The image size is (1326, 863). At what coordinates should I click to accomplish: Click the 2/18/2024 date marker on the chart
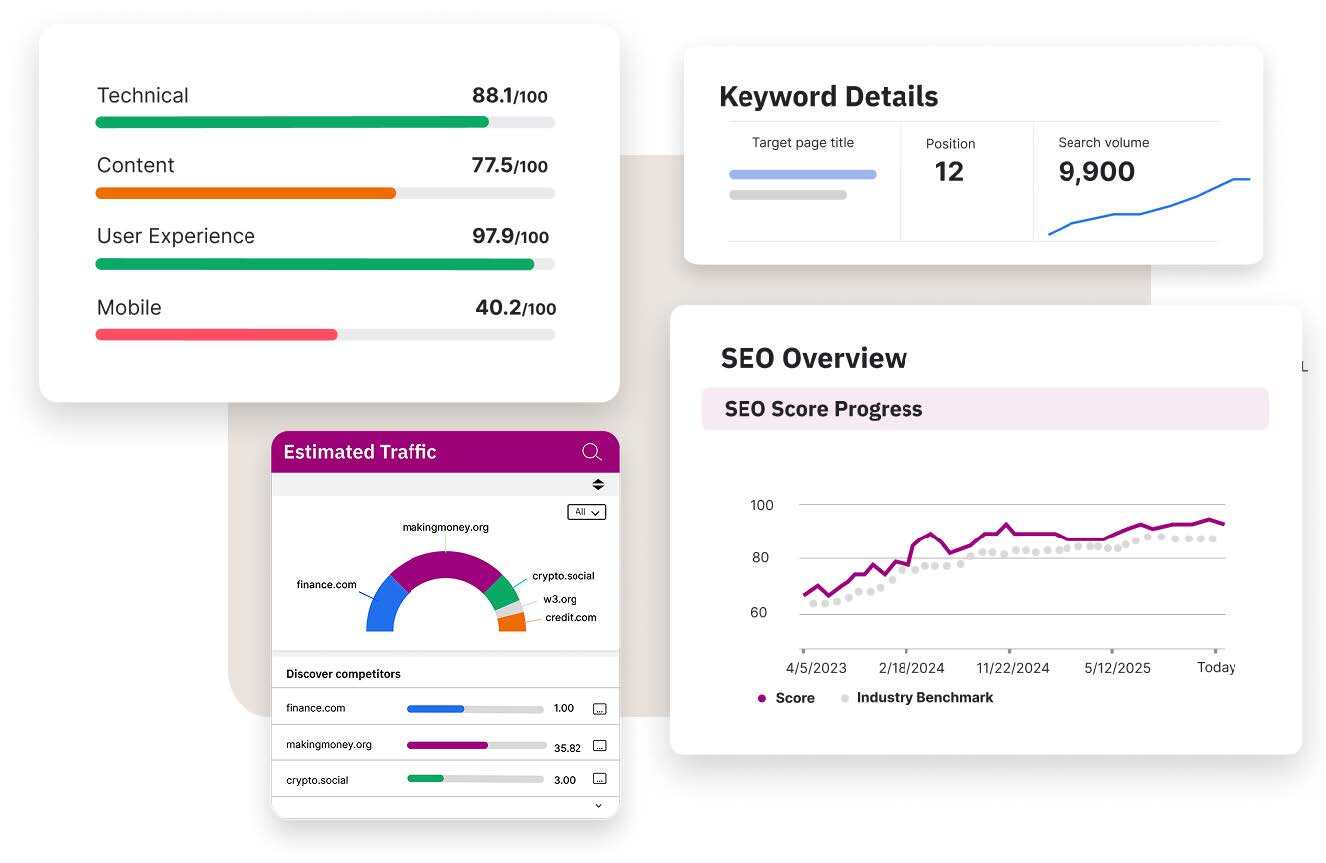tap(911, 667)
